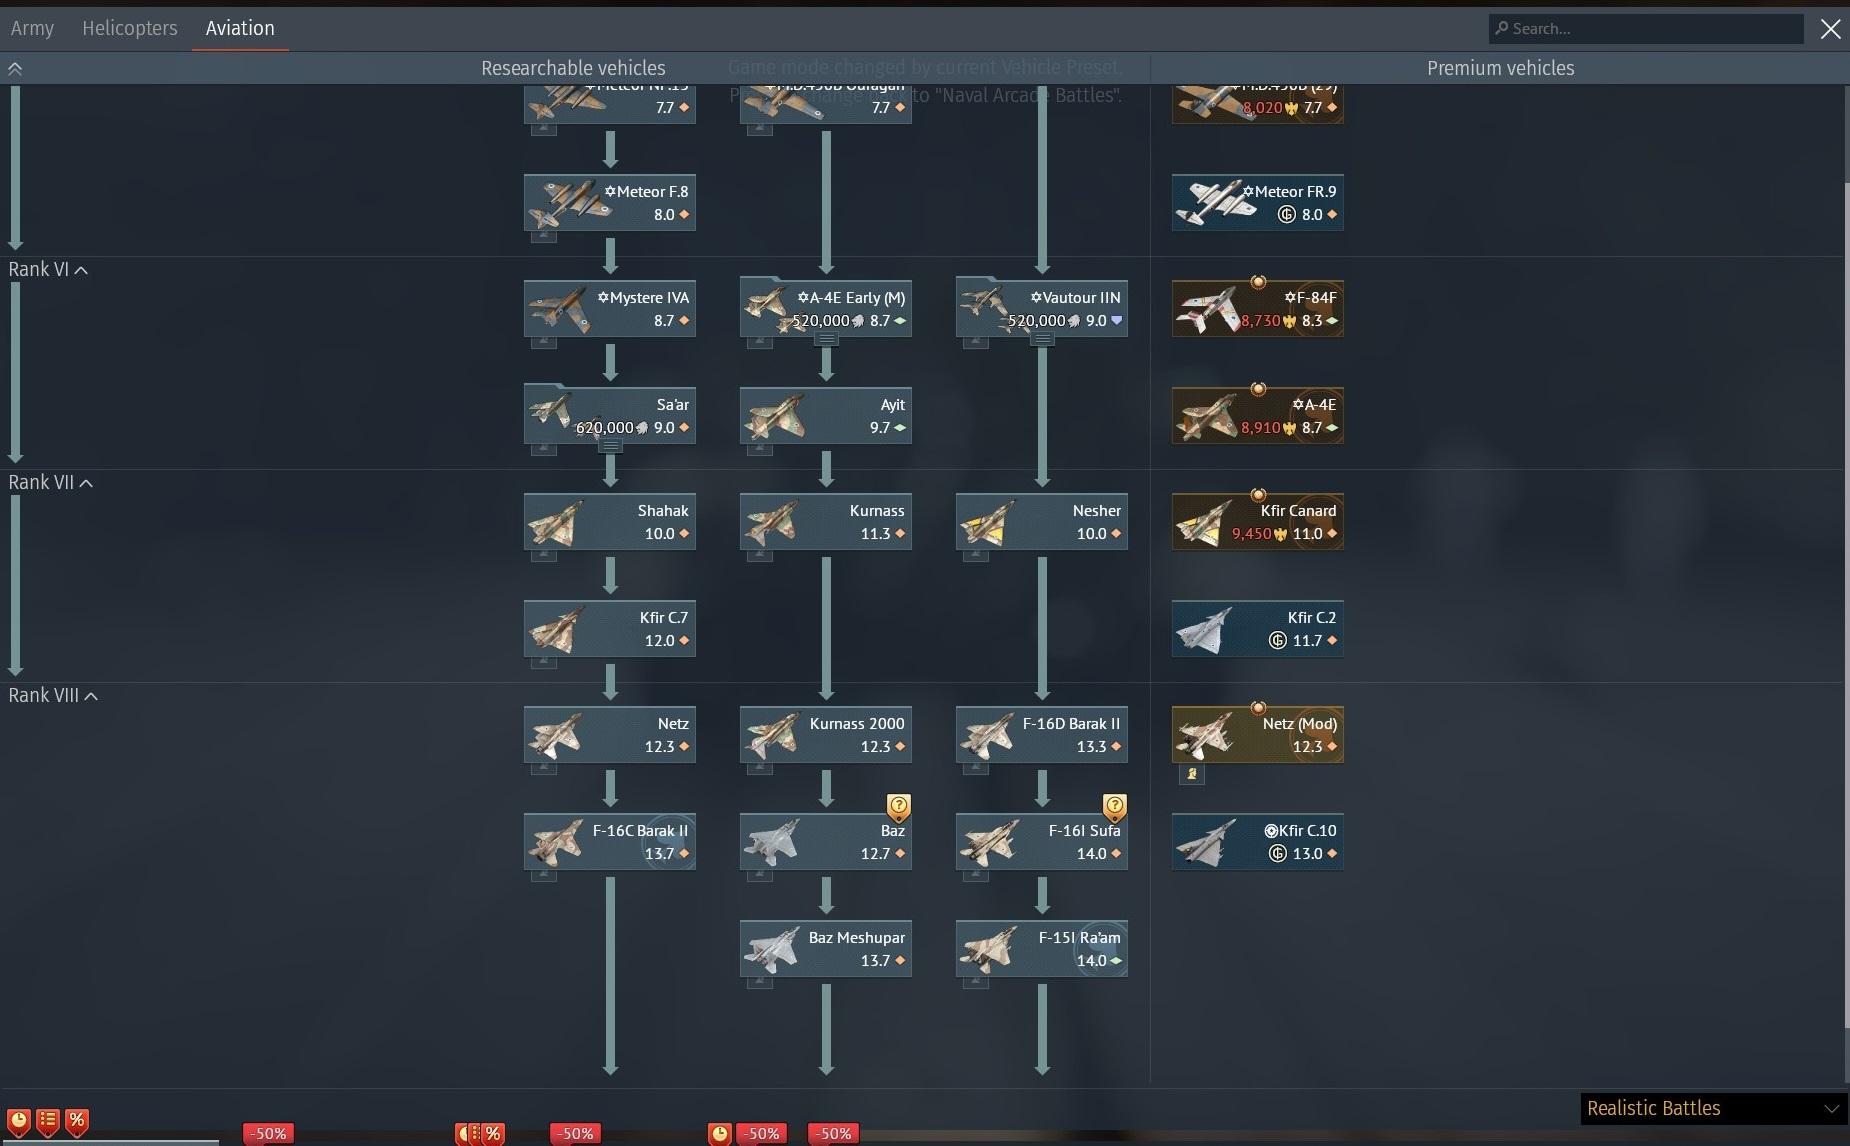The height and width of the screenshot is (1146, 1850).
Task: Click the medal icon above Netz (Mod)
Action: point(1258,708)
